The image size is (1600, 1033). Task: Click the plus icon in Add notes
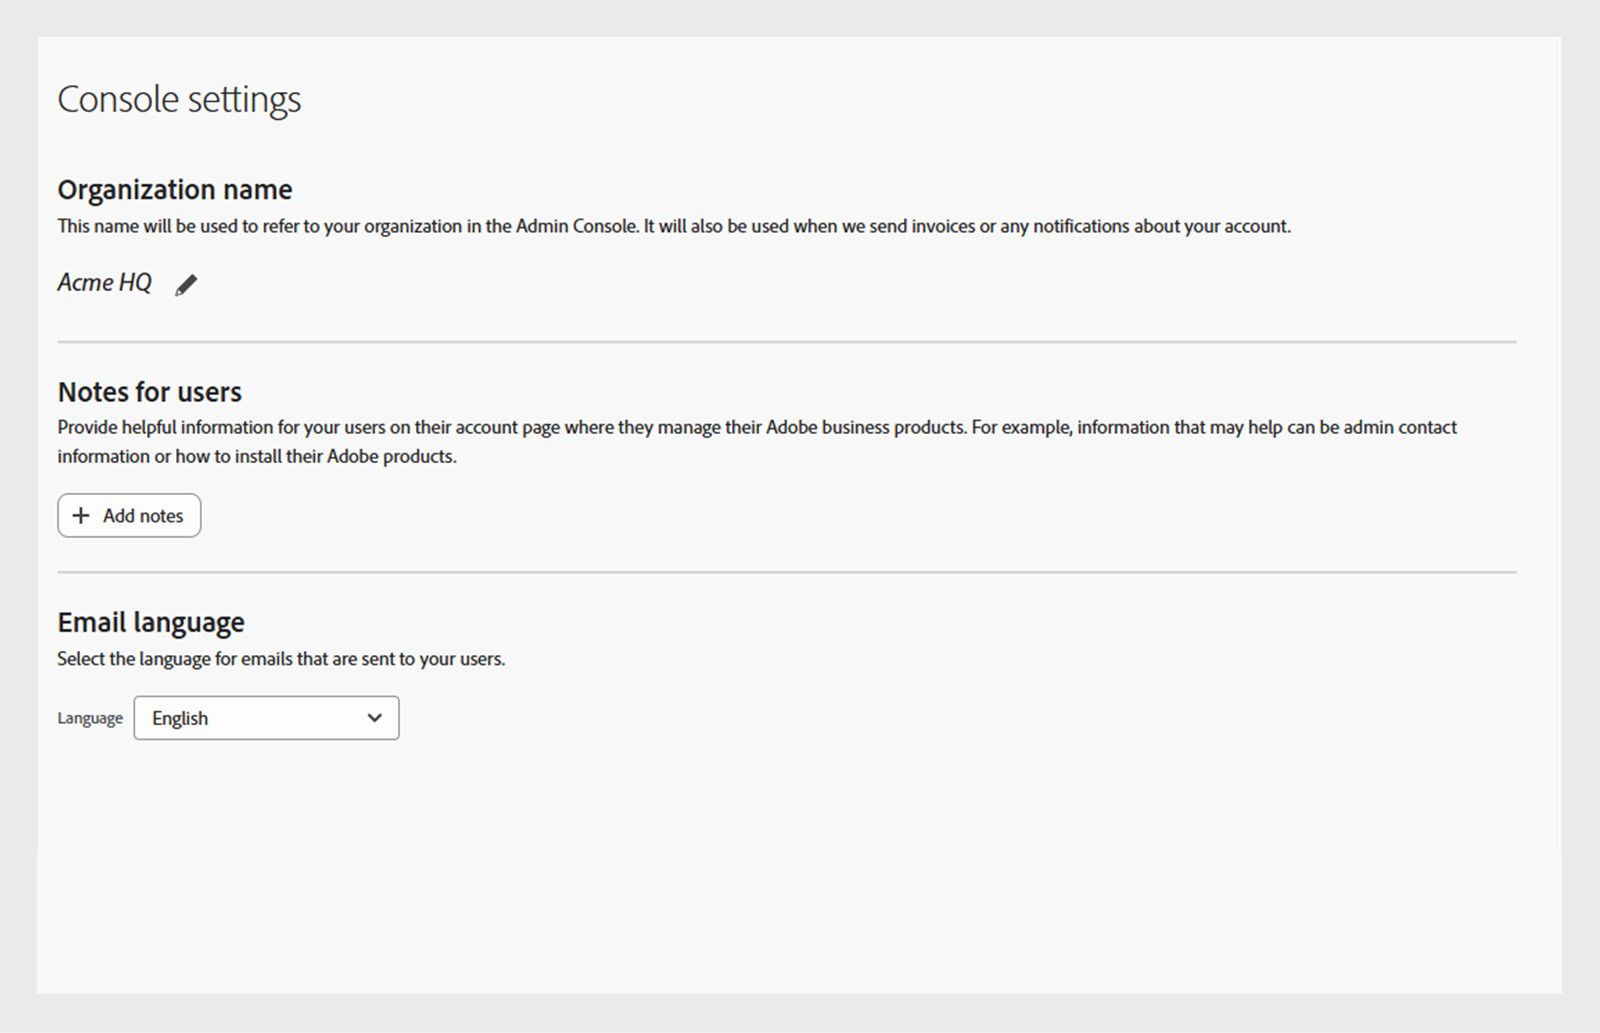pos(81,515)
